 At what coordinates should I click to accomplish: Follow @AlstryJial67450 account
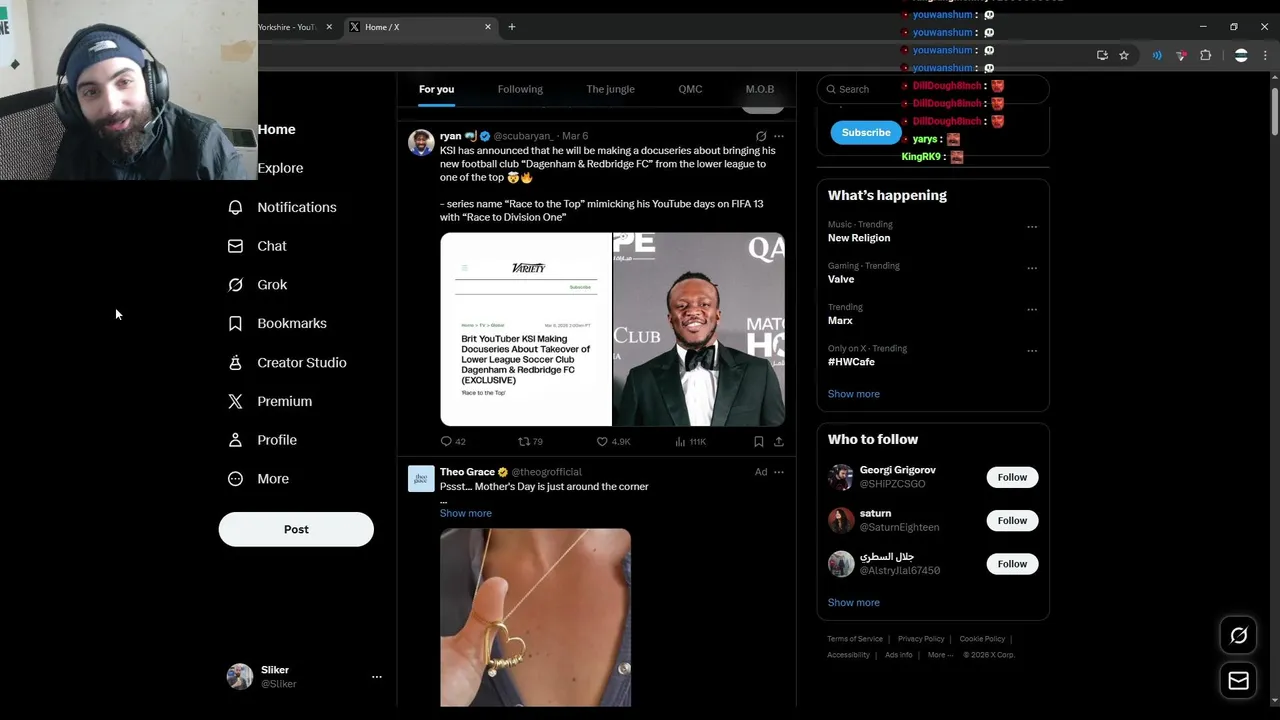(x=1012, y=564)
